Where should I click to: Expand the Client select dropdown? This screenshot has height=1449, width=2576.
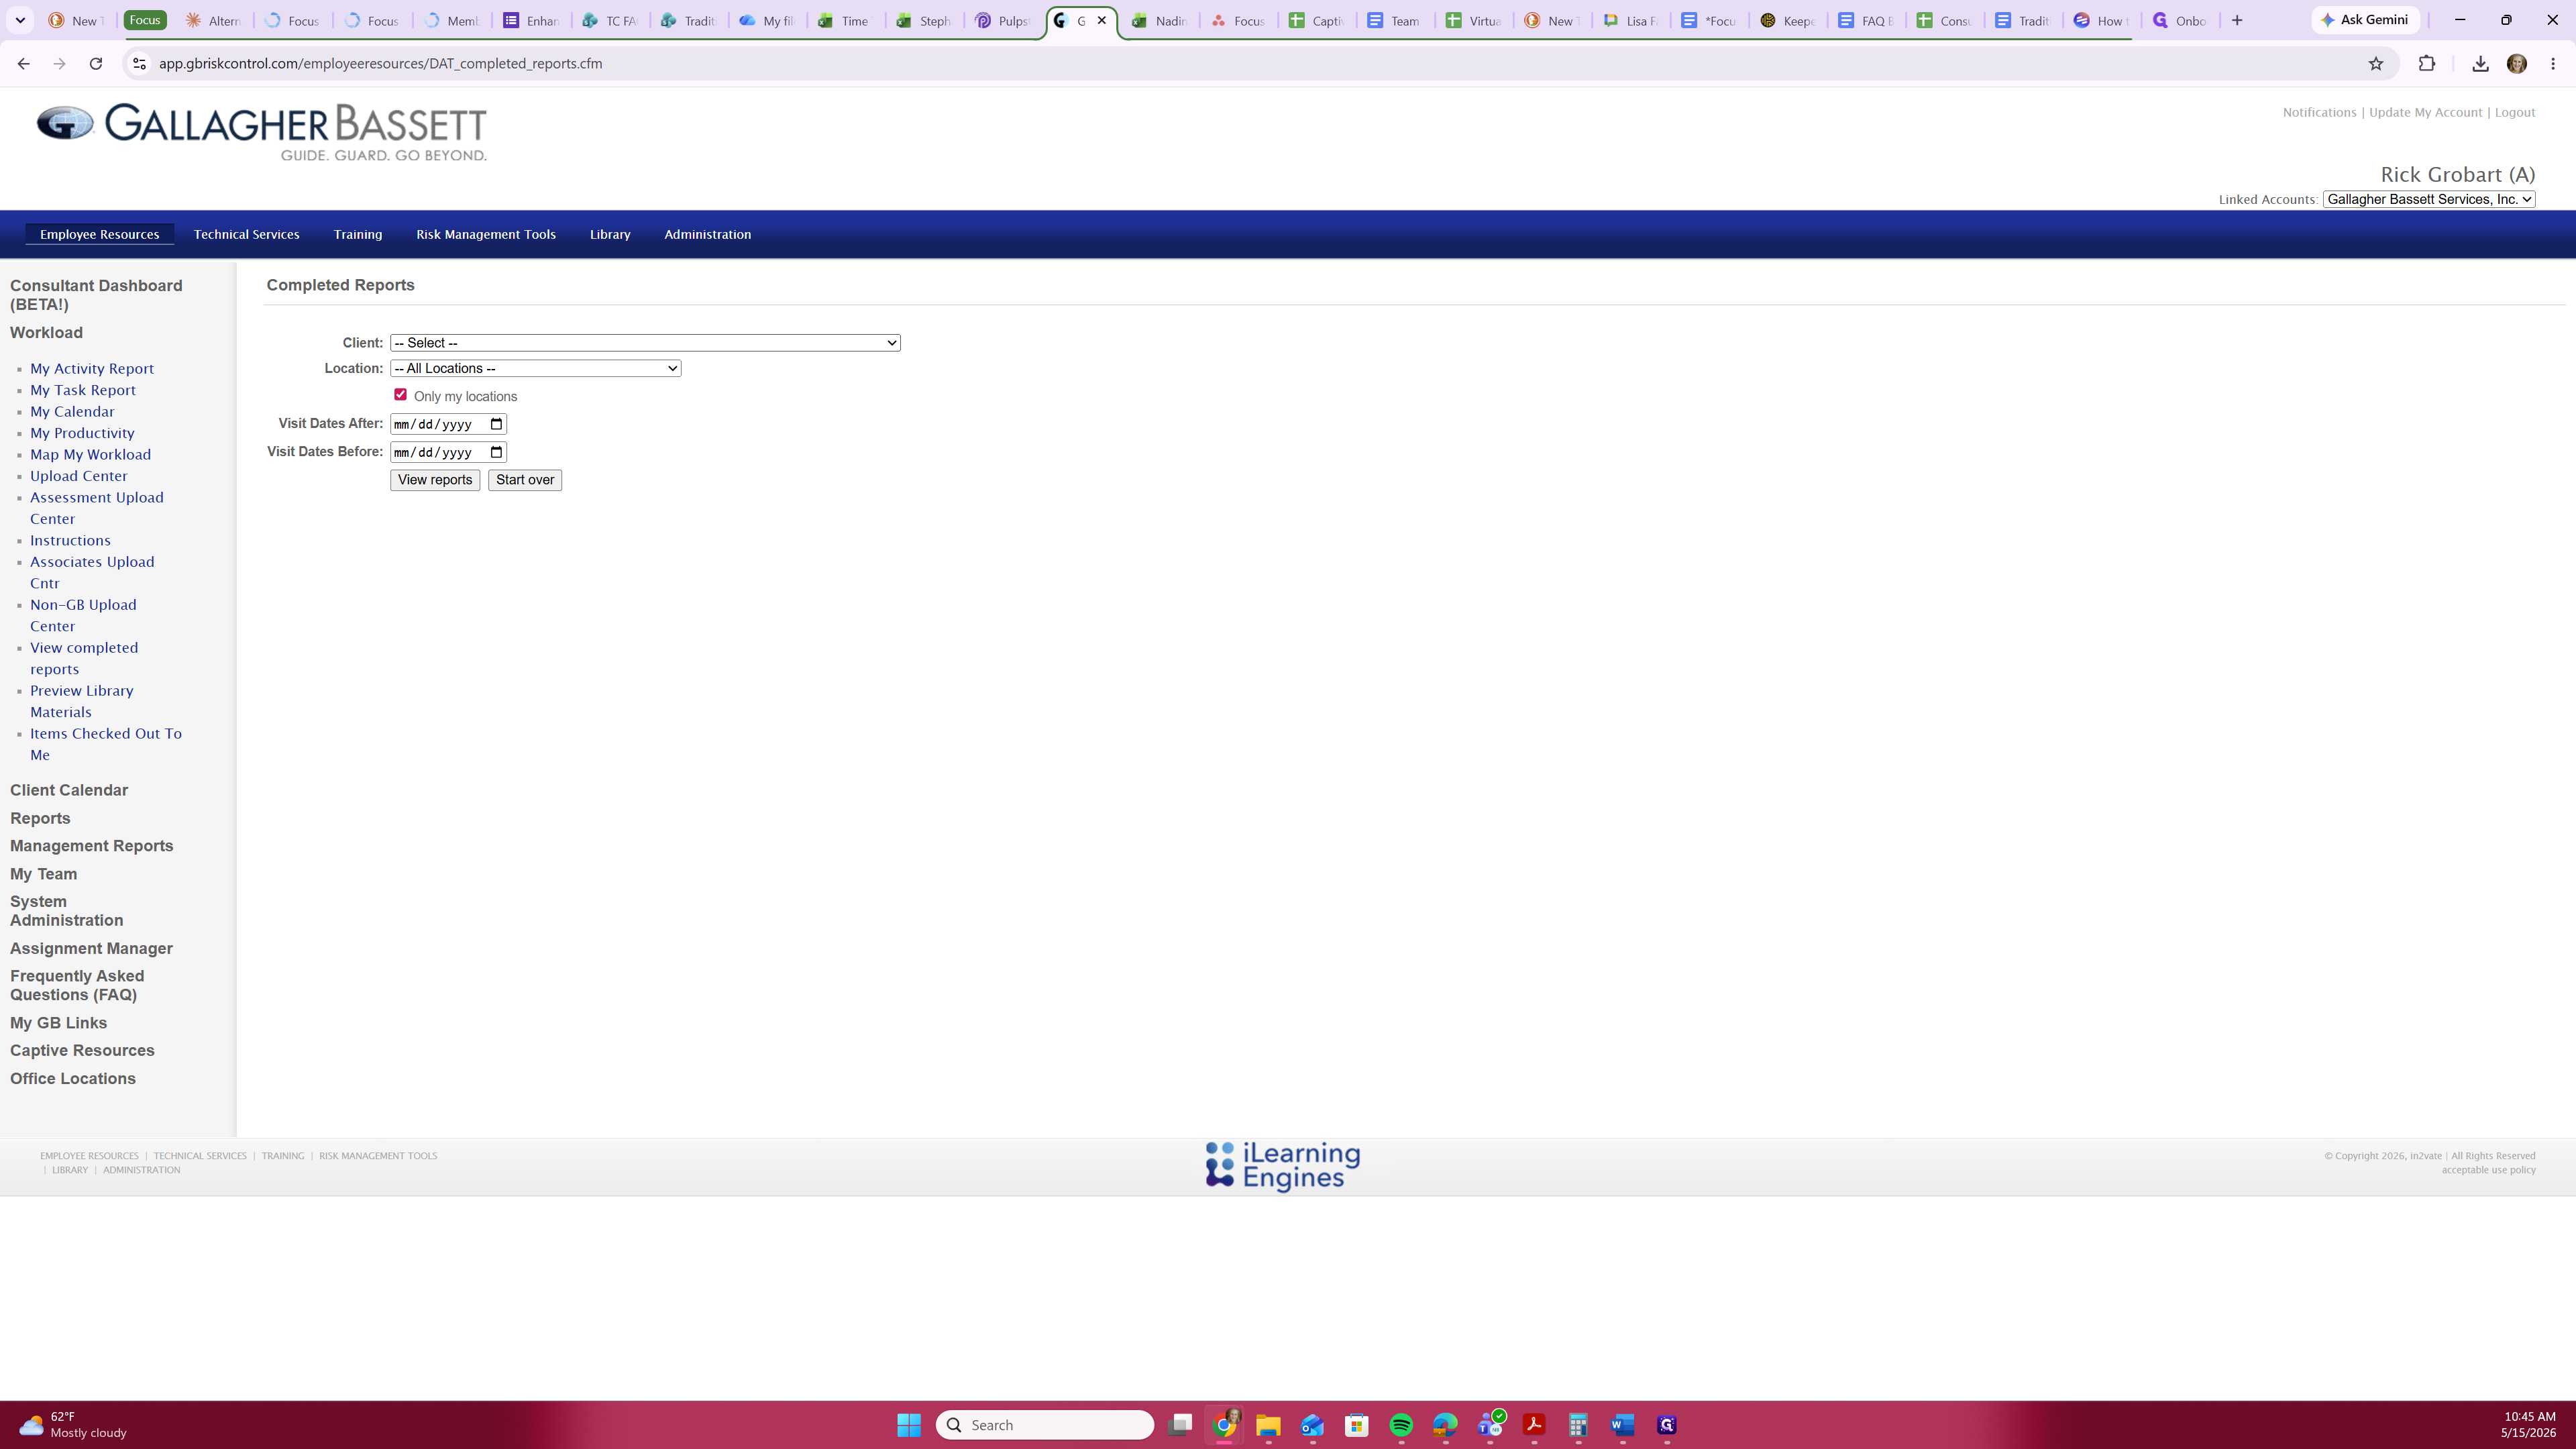tap(645, 343)
